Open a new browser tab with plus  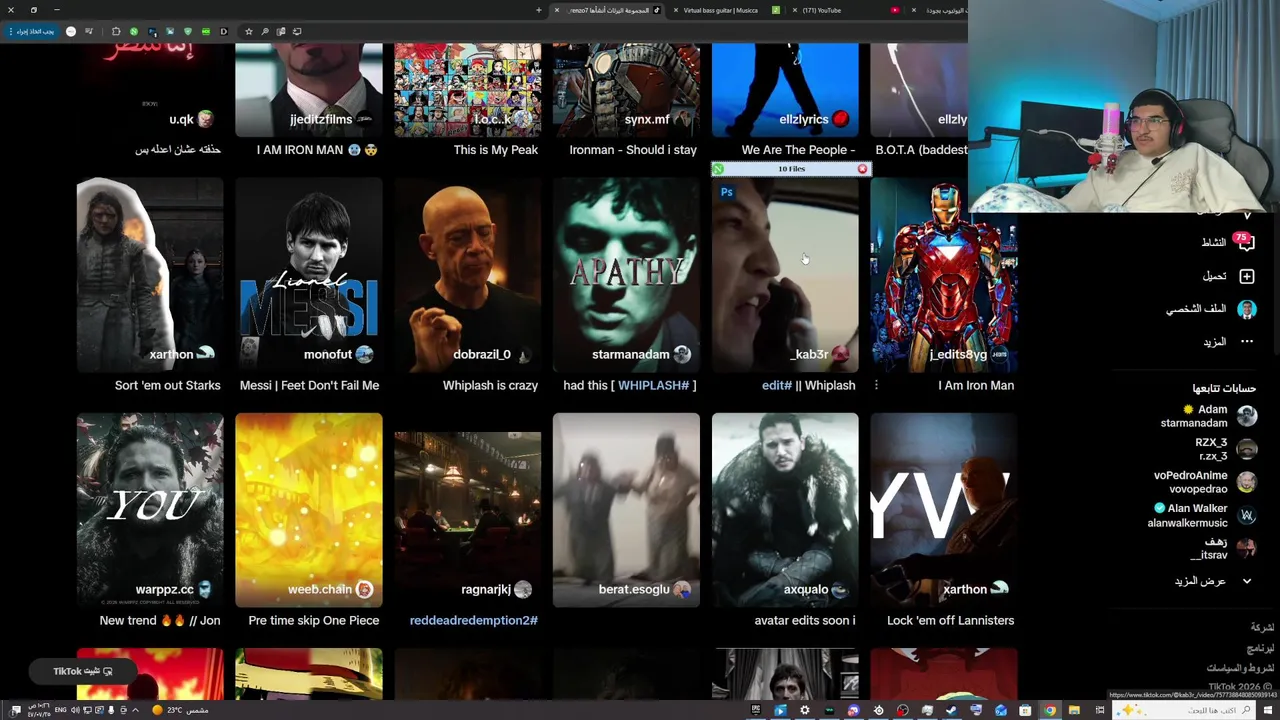(539, 10)
